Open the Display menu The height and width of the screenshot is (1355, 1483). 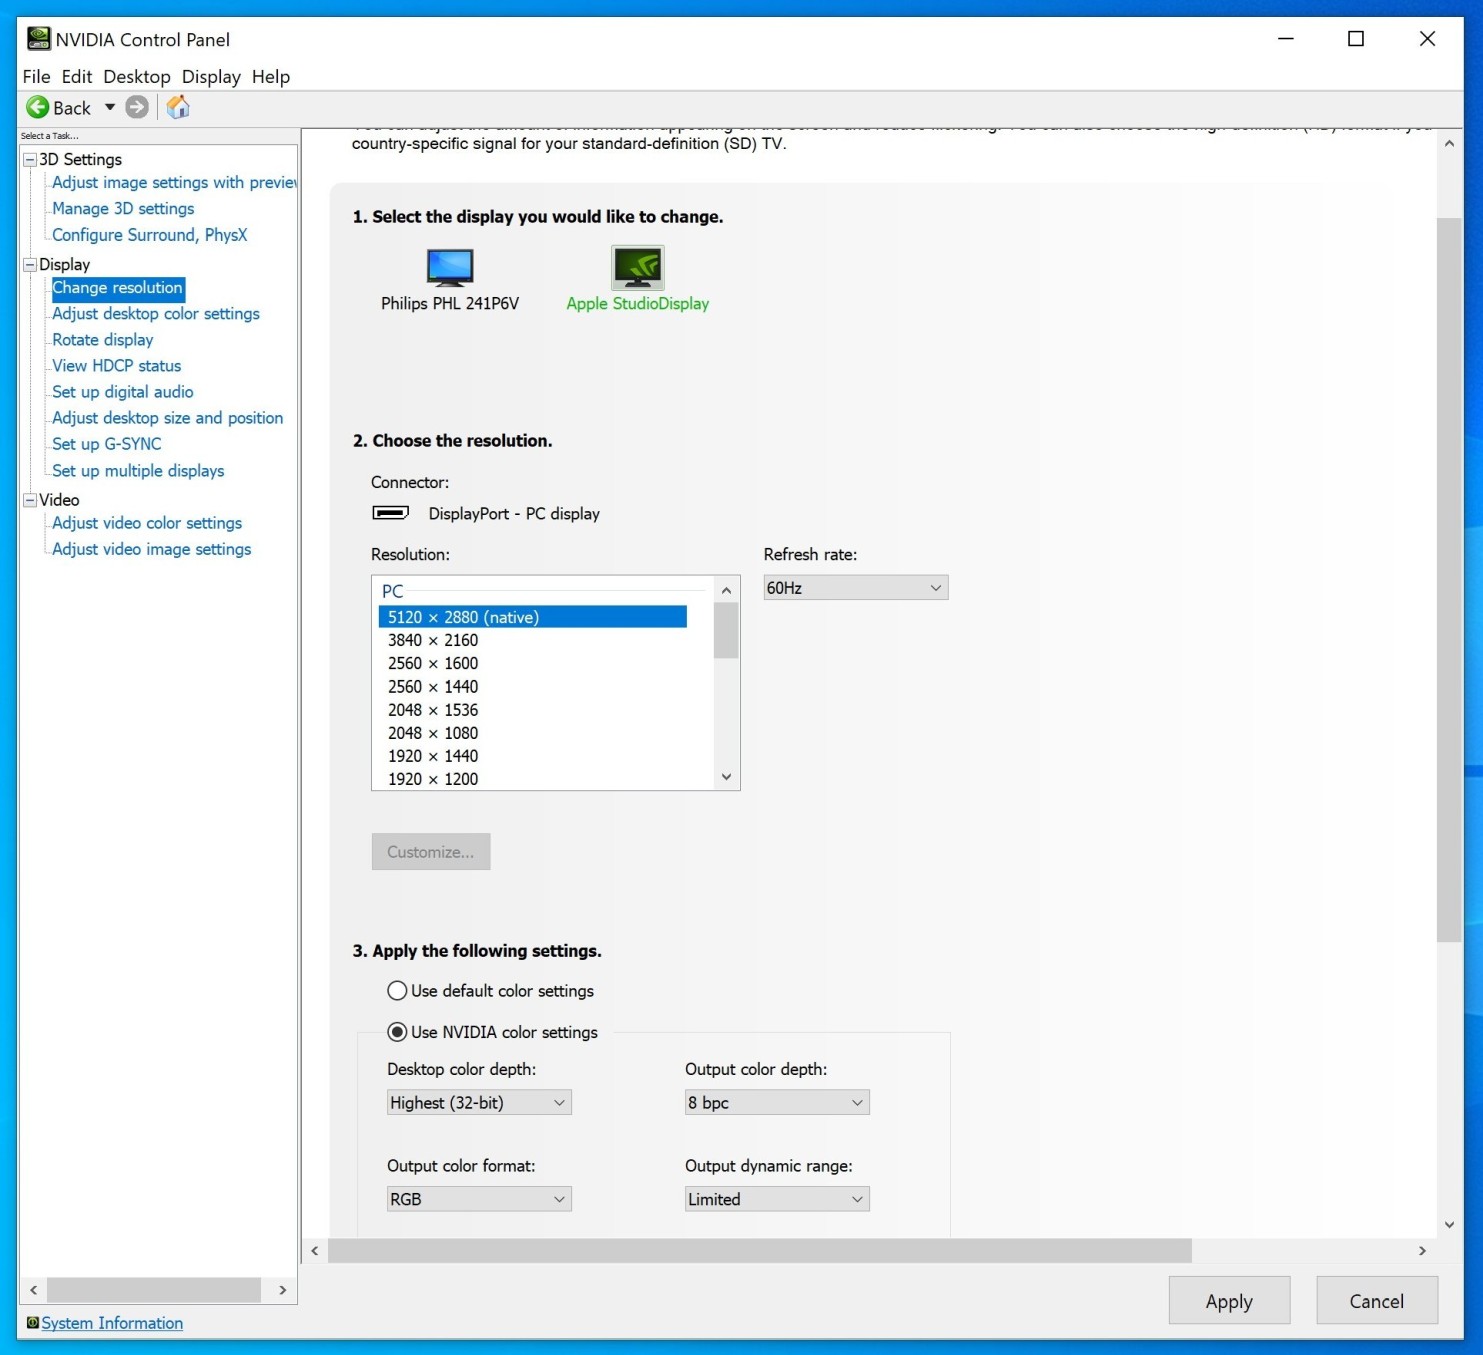coord(211,76)
